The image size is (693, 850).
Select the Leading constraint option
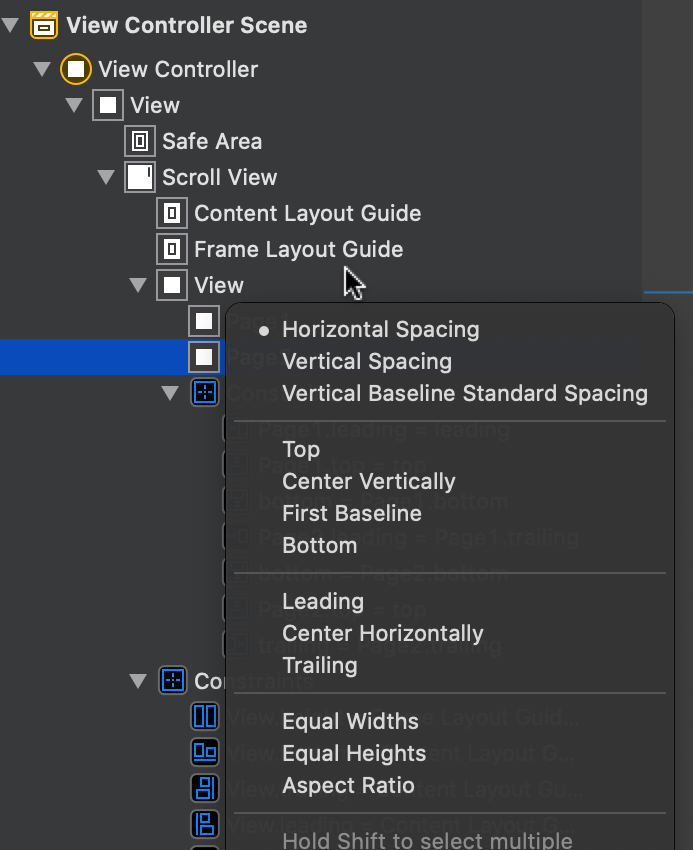tap(322, 601)
